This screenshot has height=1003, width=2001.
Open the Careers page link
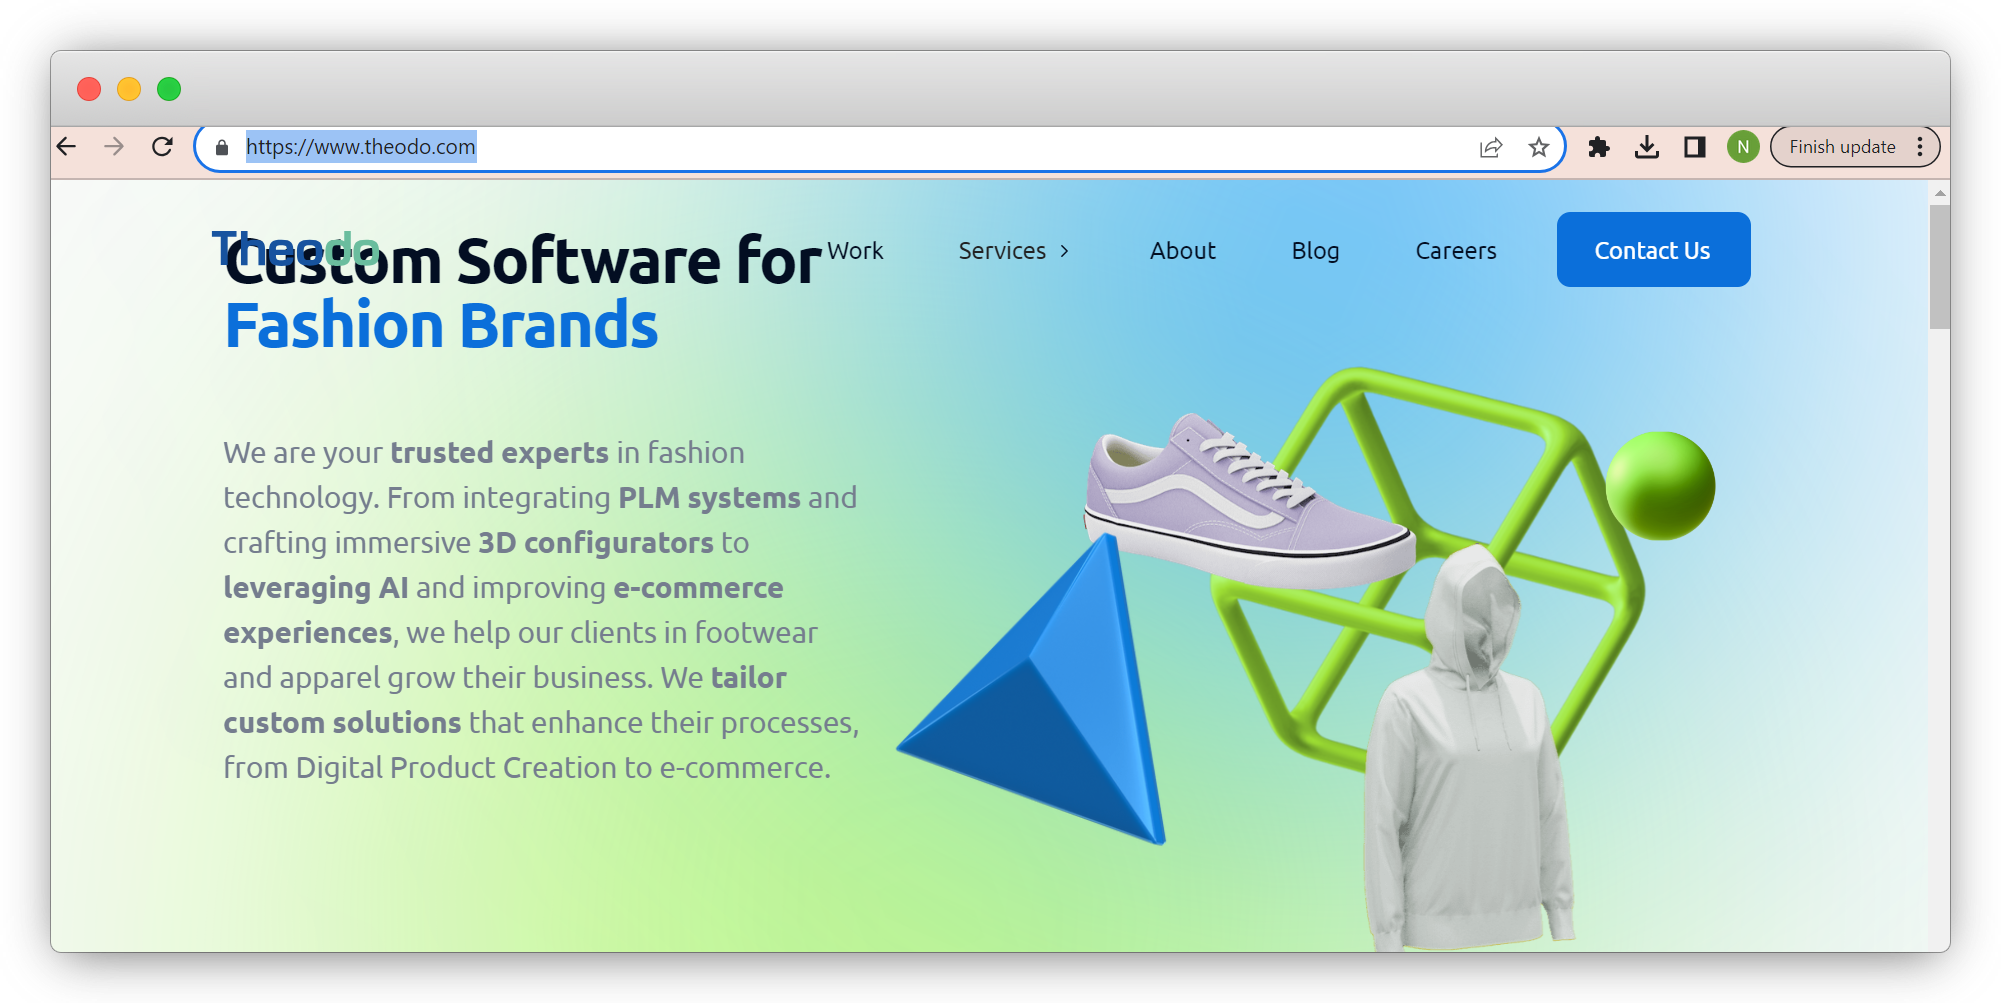point(1455,251)
